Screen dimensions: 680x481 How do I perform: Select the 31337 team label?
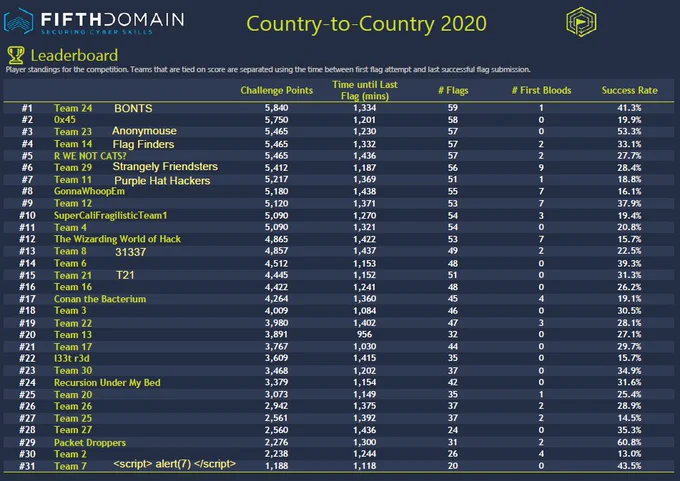[x=131, y=252]
